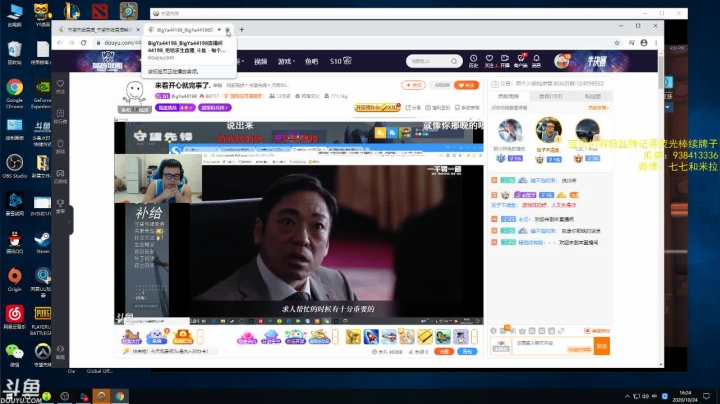This screenshot has width=720, height=404.
Task: Open the Overwatch desktop icon
Action: coord(43,354)
